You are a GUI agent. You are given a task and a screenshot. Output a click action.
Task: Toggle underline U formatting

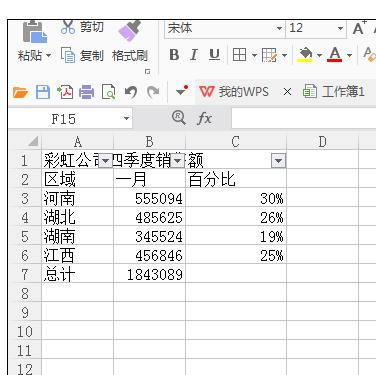pyautogui.click(x=214, y=55)
